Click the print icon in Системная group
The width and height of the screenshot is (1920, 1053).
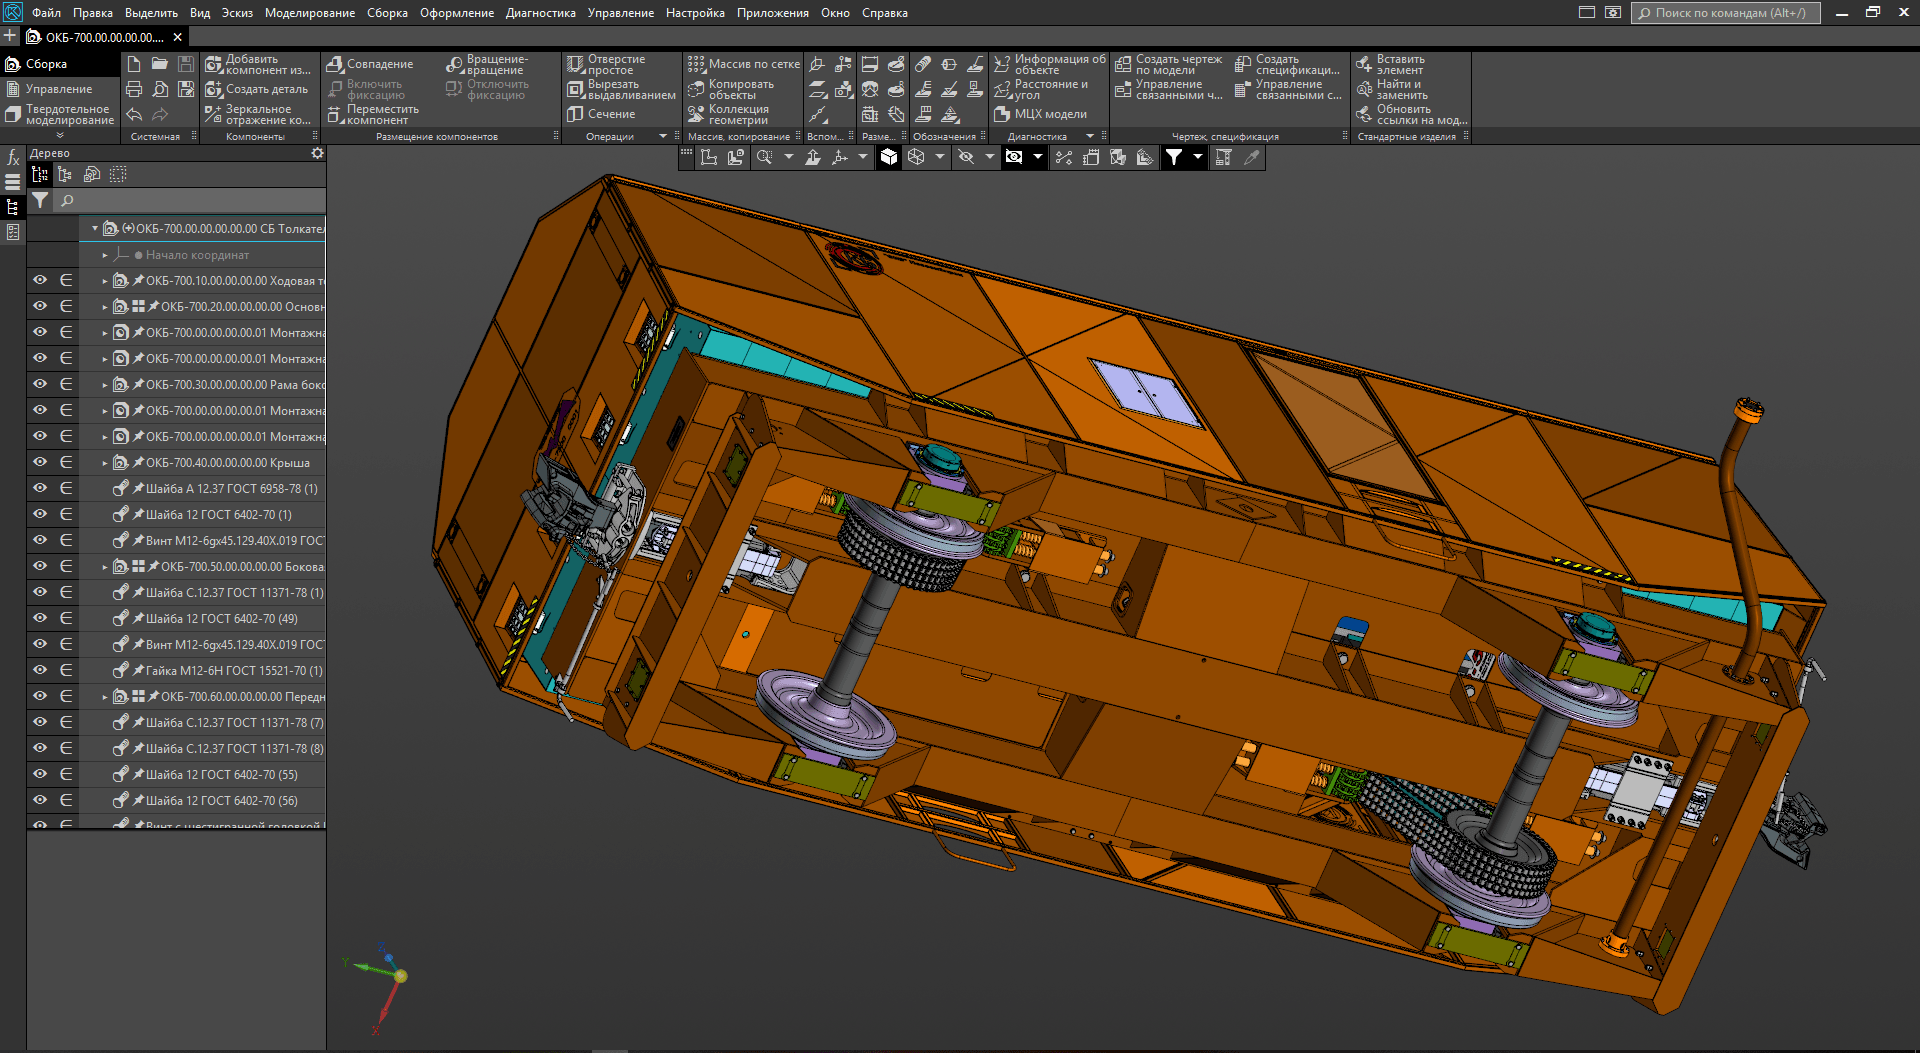pyautogui.click(x=134, y=89)
